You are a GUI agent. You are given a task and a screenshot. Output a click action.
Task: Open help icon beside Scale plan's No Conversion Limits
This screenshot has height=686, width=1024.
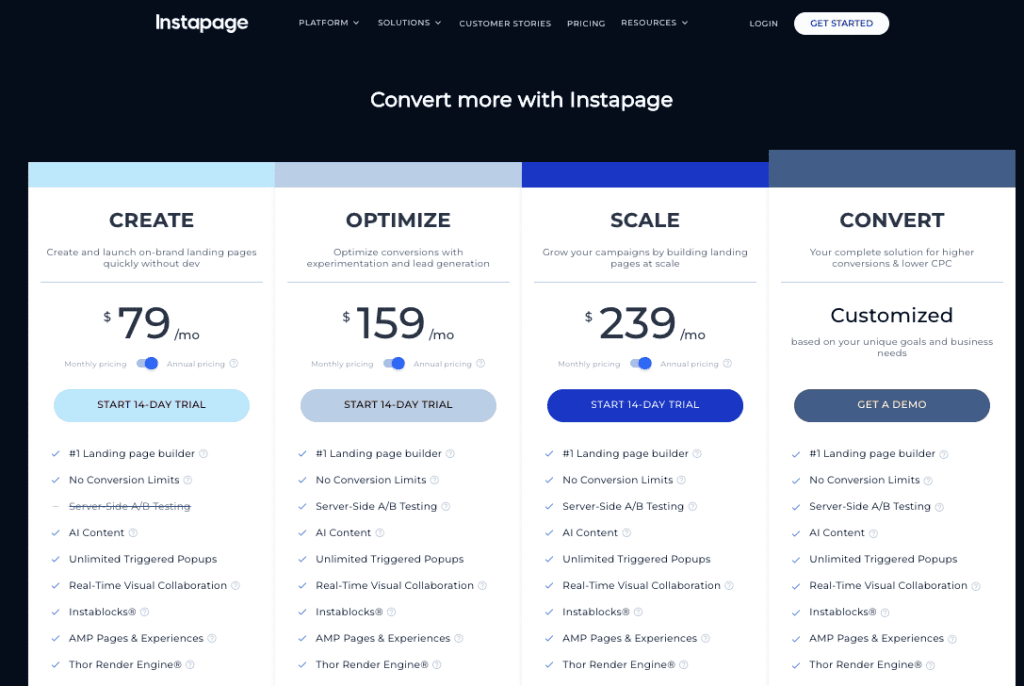[x=681, y=480]
